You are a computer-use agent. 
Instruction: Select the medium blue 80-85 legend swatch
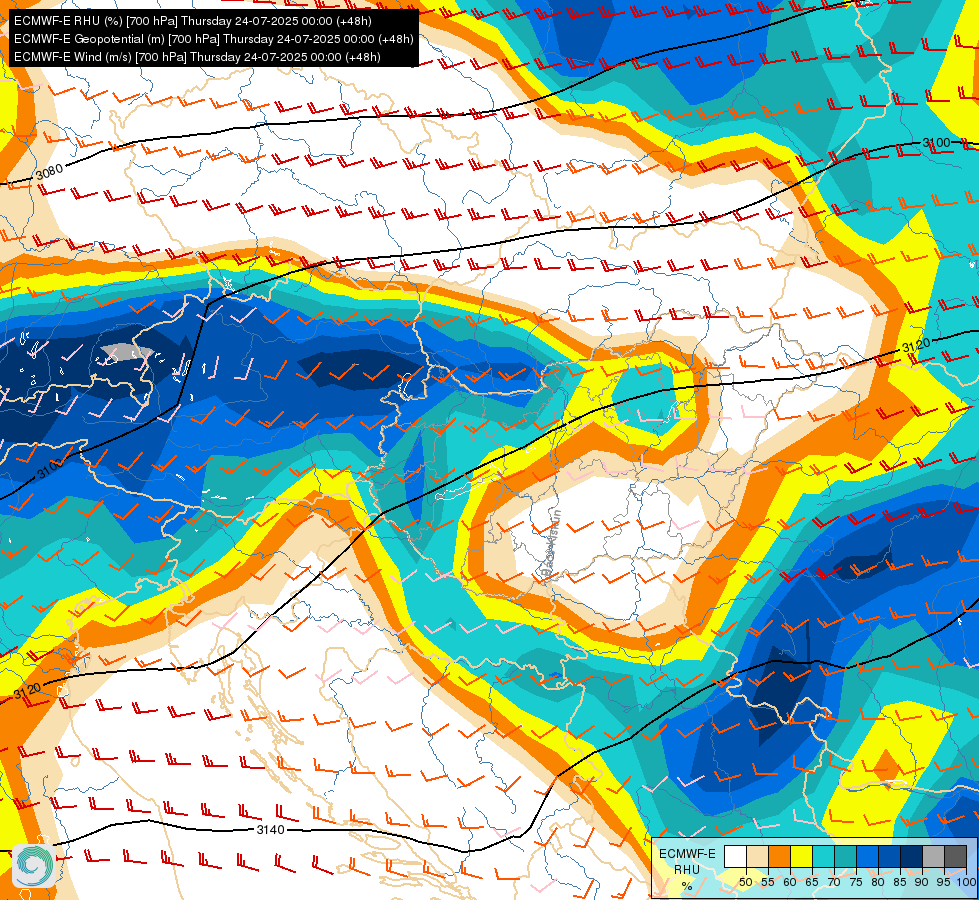tap(890, 856)
